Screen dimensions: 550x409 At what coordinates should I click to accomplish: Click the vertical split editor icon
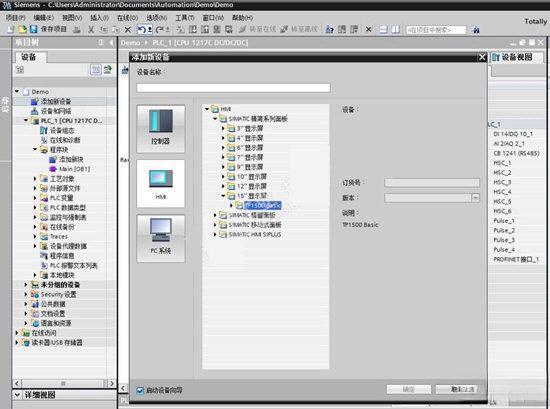(396, 29)
